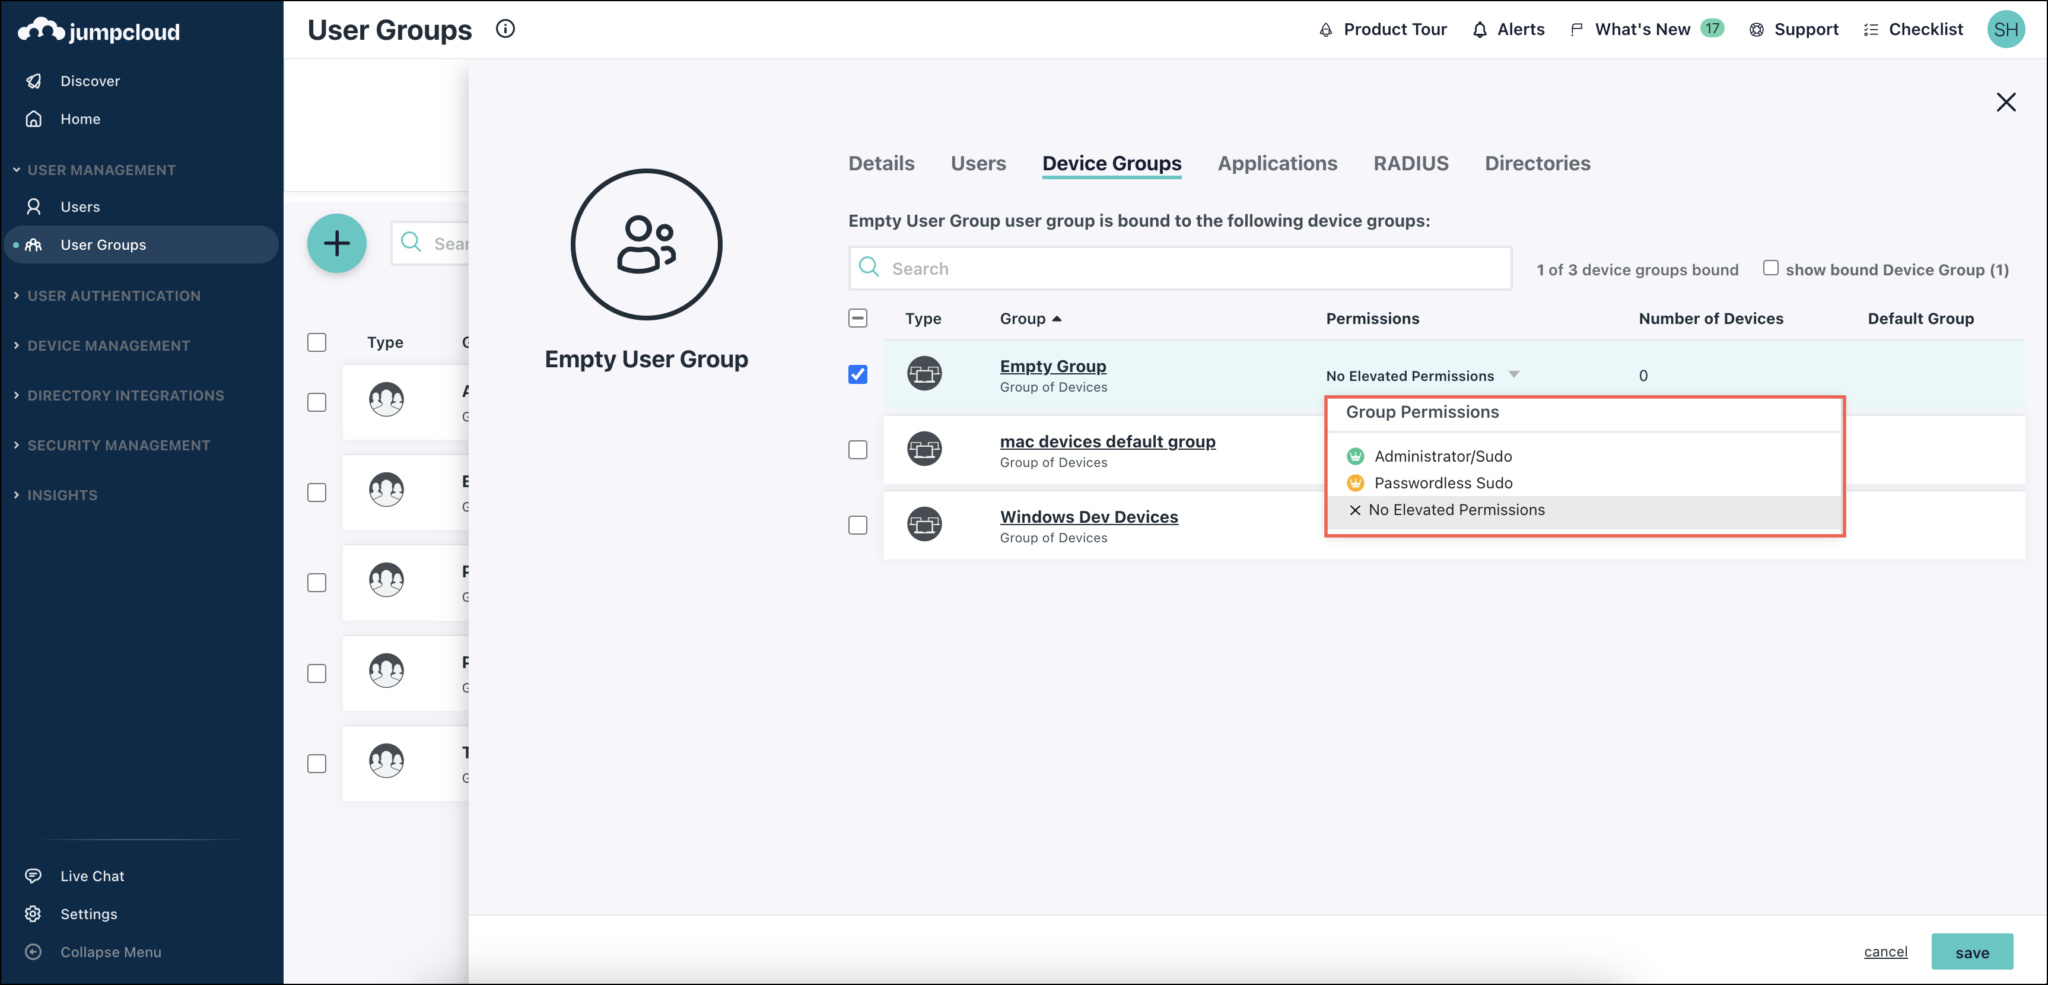Open the green plus button to add a group

[337, 243]
